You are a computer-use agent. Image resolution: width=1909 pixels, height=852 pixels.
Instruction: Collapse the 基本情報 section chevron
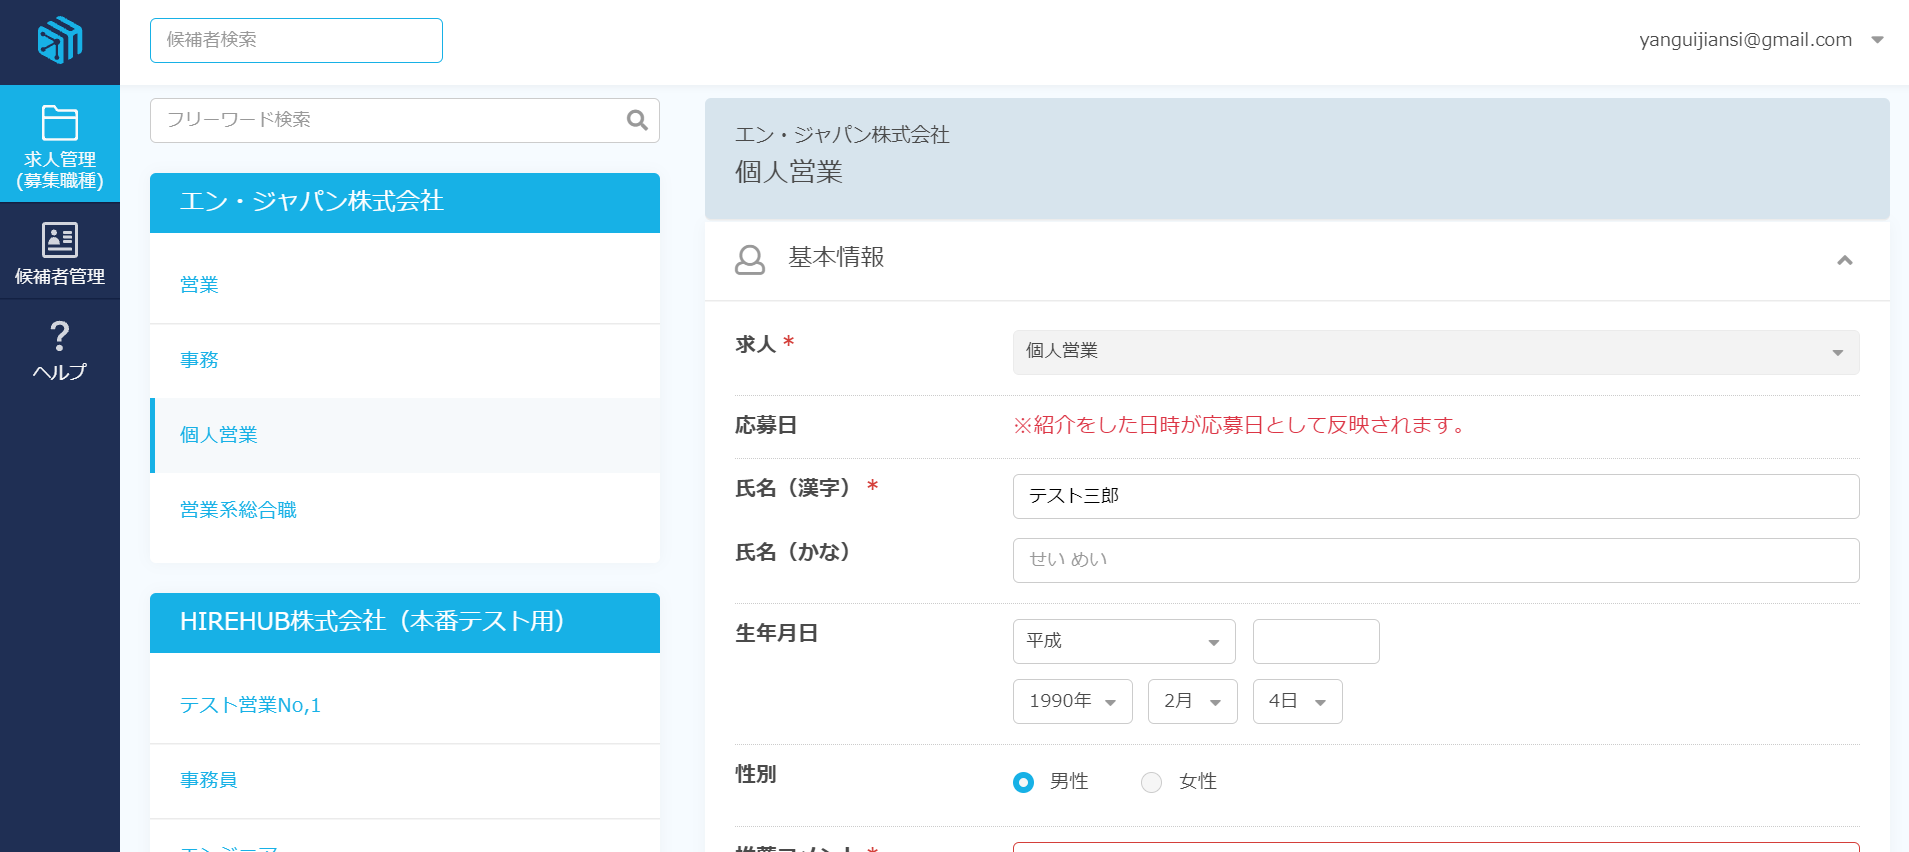(x=1844, y=260)
